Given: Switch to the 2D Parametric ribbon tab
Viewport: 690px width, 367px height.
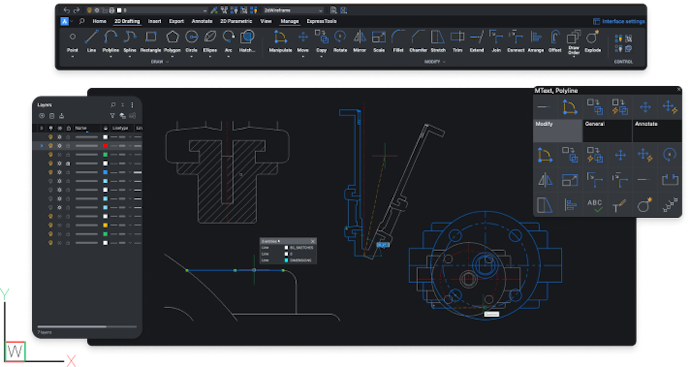Looking at the screenshot, I should (x=236, y=21).
